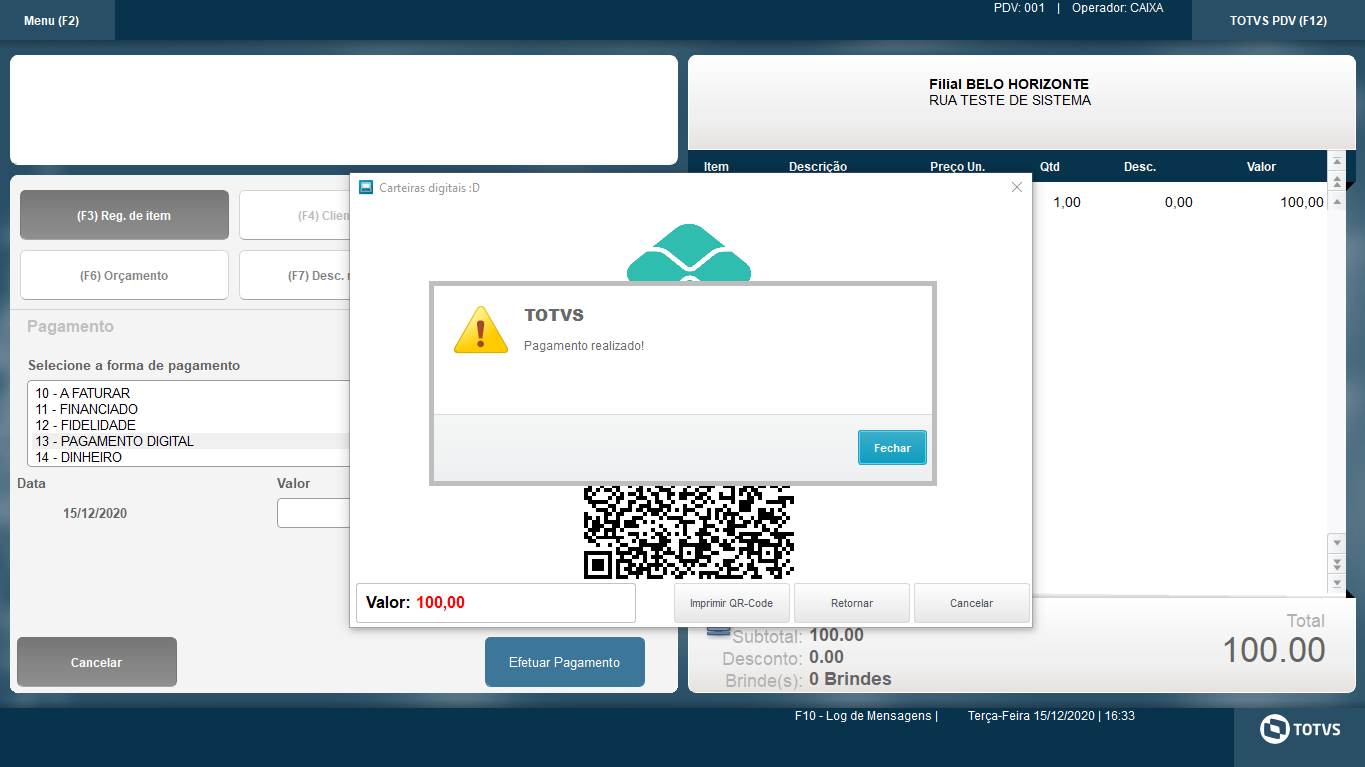Click Imprimir QR-Code button
1365x767 pixels.
tap(731, 603)
